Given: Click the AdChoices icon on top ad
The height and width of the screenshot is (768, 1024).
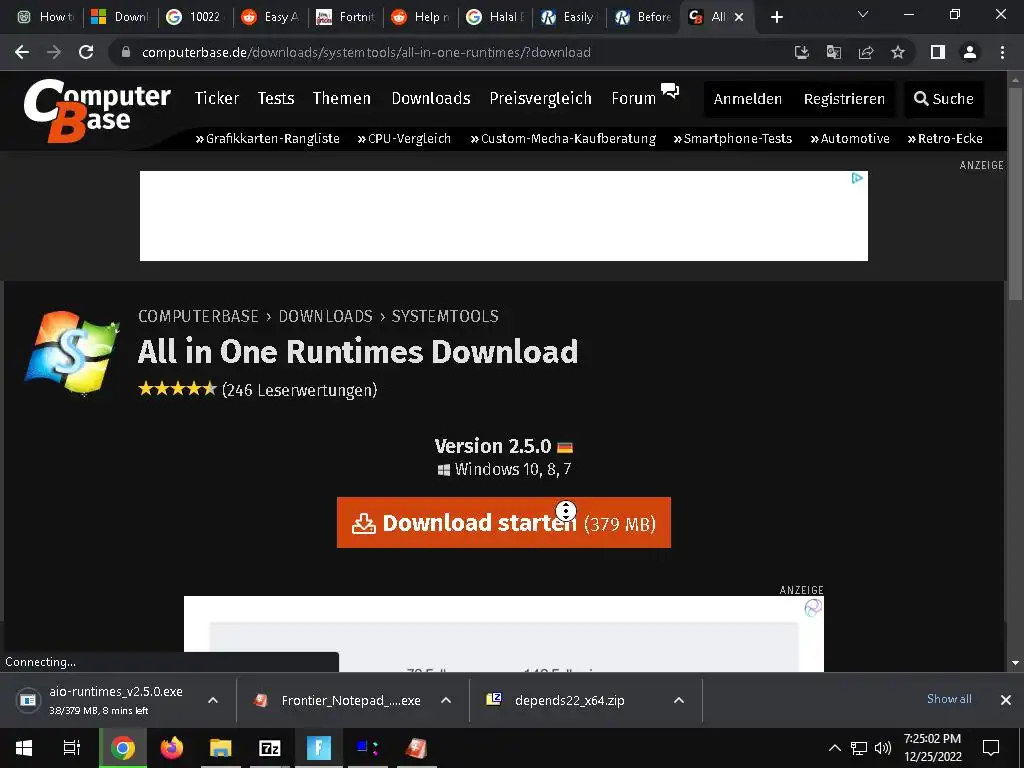Looking at the screenshot, I should pos(857,178).
